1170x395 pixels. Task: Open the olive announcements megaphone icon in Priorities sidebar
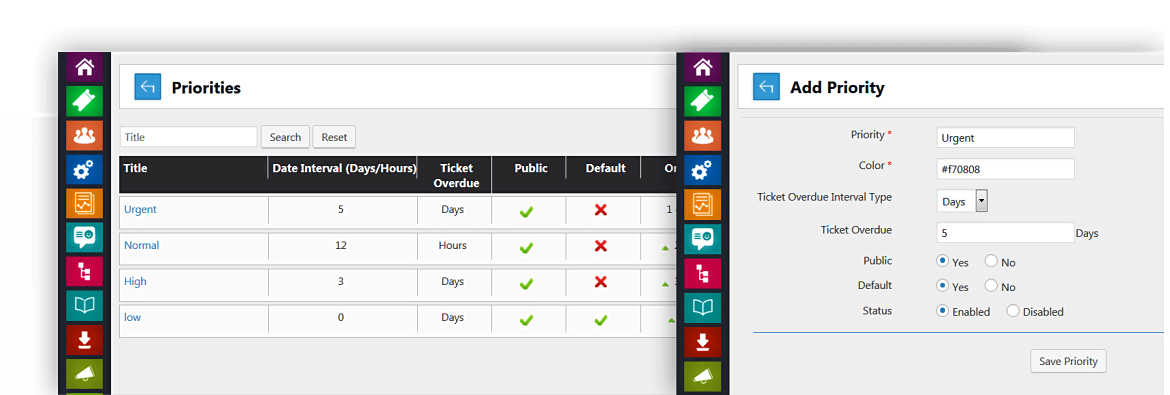[84, 373]
